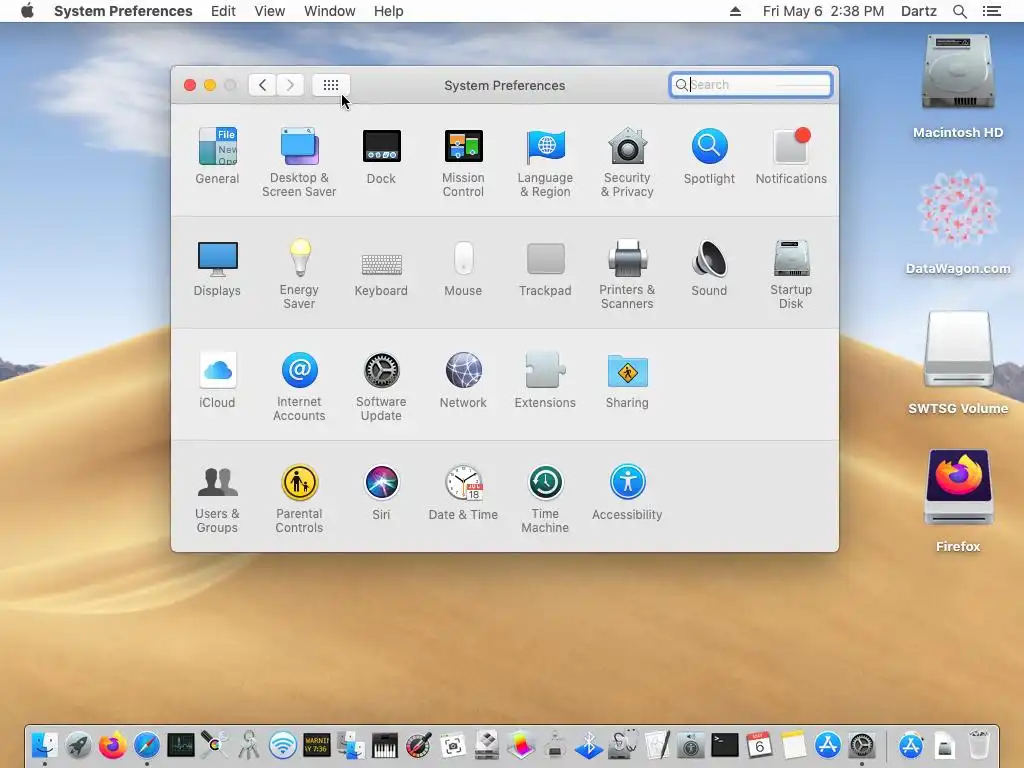Screen dimensions: 1024x768
Task: Open the Screenshot app in the Dock
Action: pos(453,744)
